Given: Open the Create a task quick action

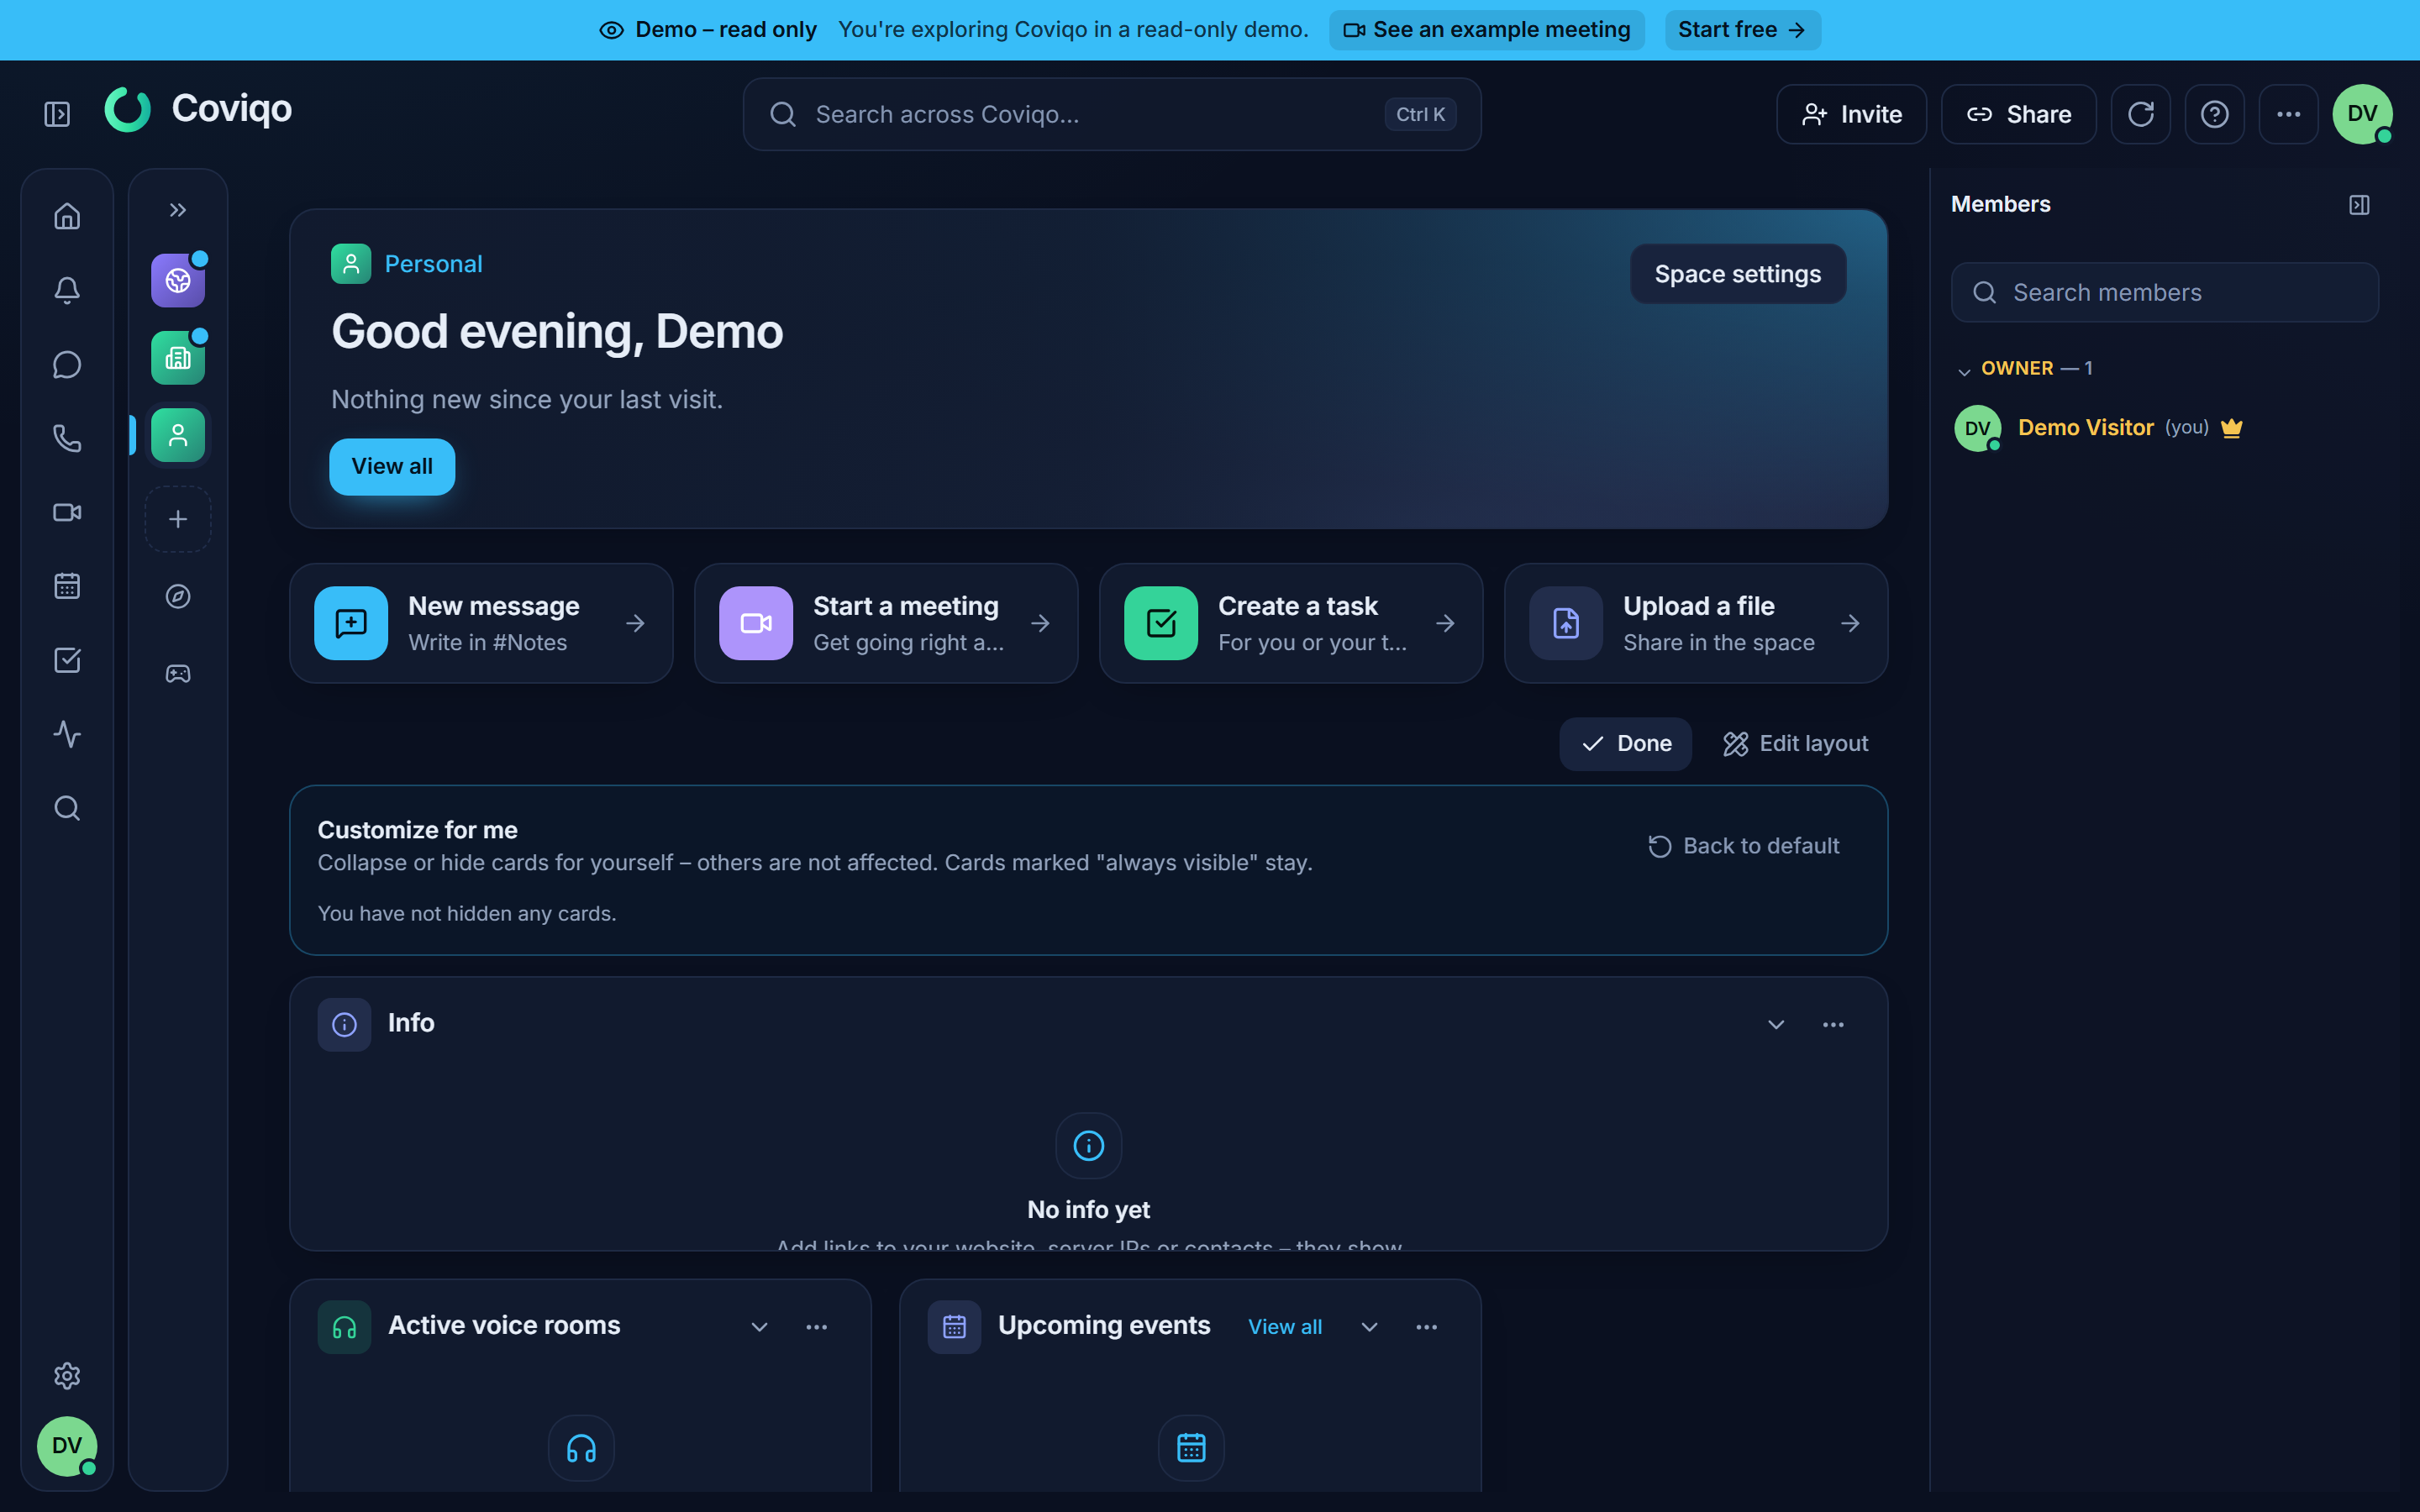Looking at the screenshot, I should 1291,623.
